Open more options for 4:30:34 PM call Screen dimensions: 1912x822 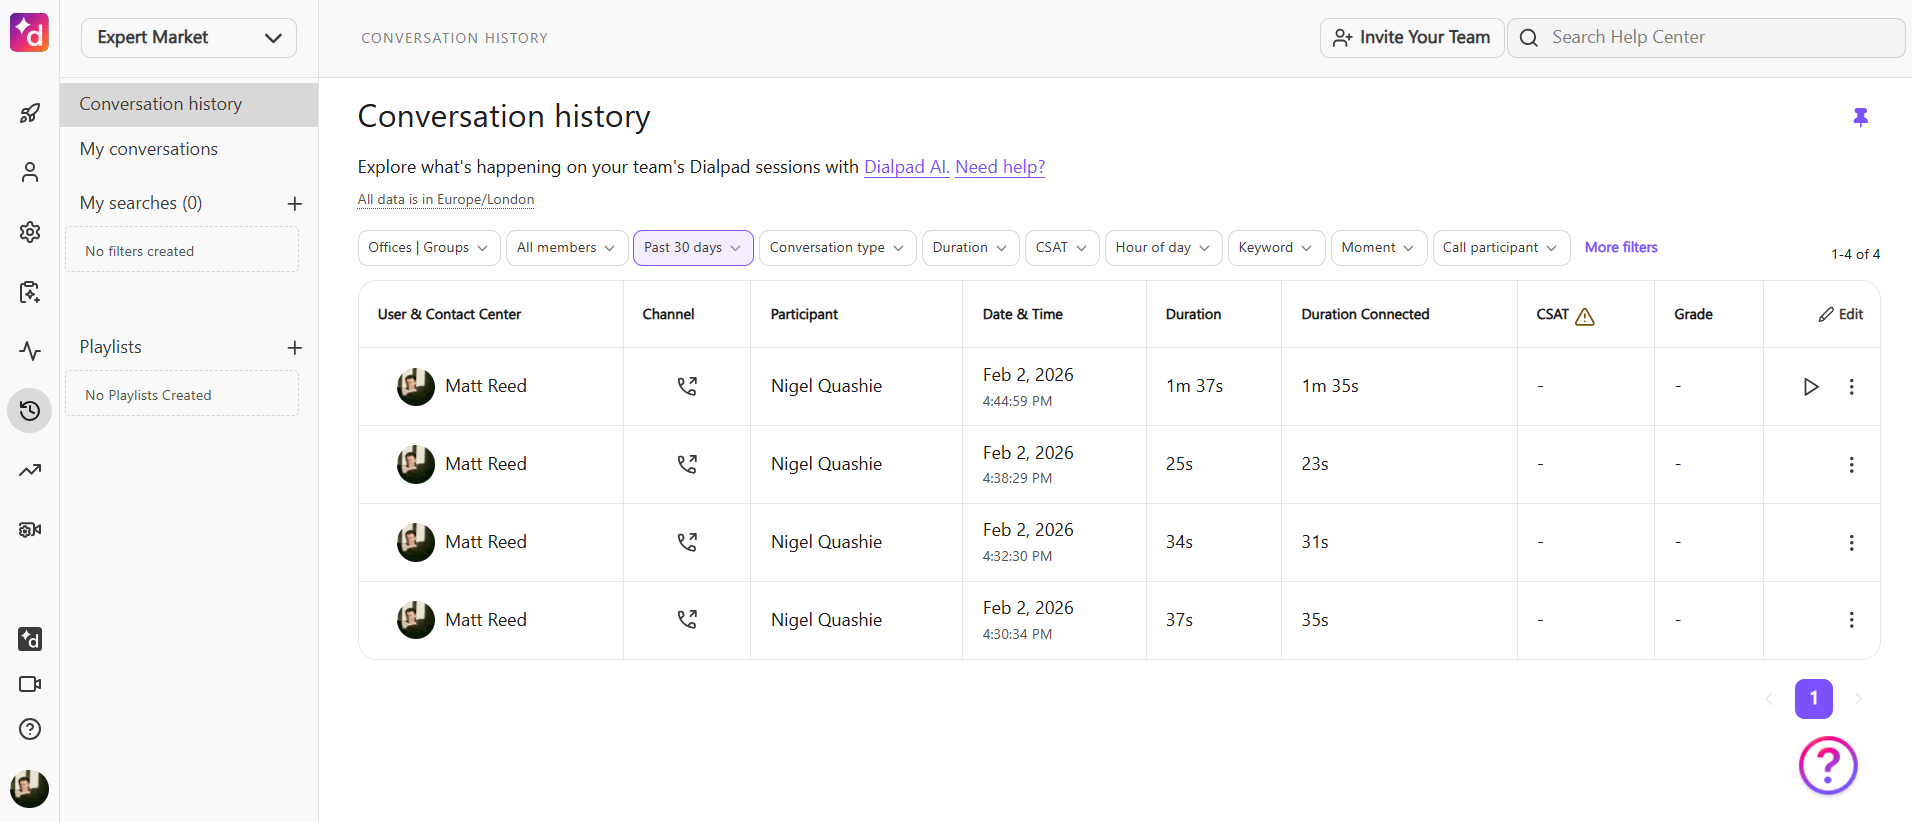click(x=1851, y=620)
